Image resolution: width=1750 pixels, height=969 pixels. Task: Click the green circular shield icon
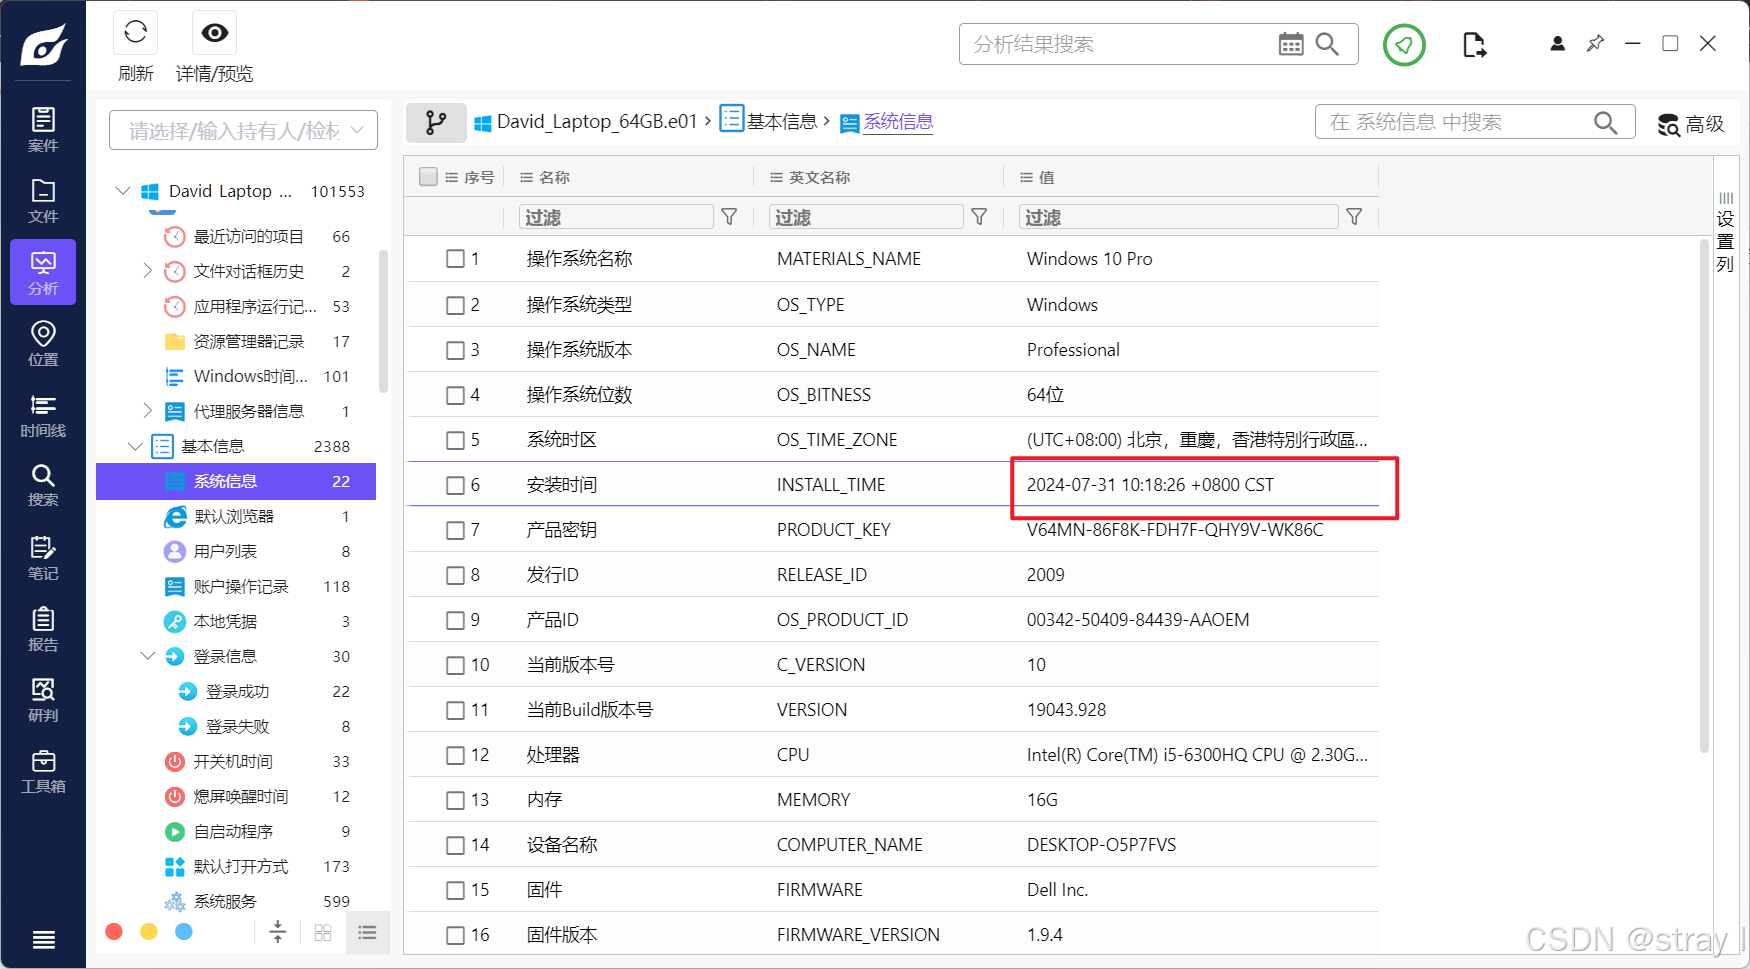pyautogui.click(x=1404, y=45)
